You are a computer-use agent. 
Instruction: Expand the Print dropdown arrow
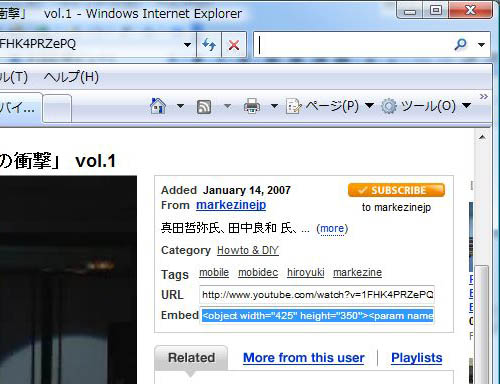coord(274,106)
